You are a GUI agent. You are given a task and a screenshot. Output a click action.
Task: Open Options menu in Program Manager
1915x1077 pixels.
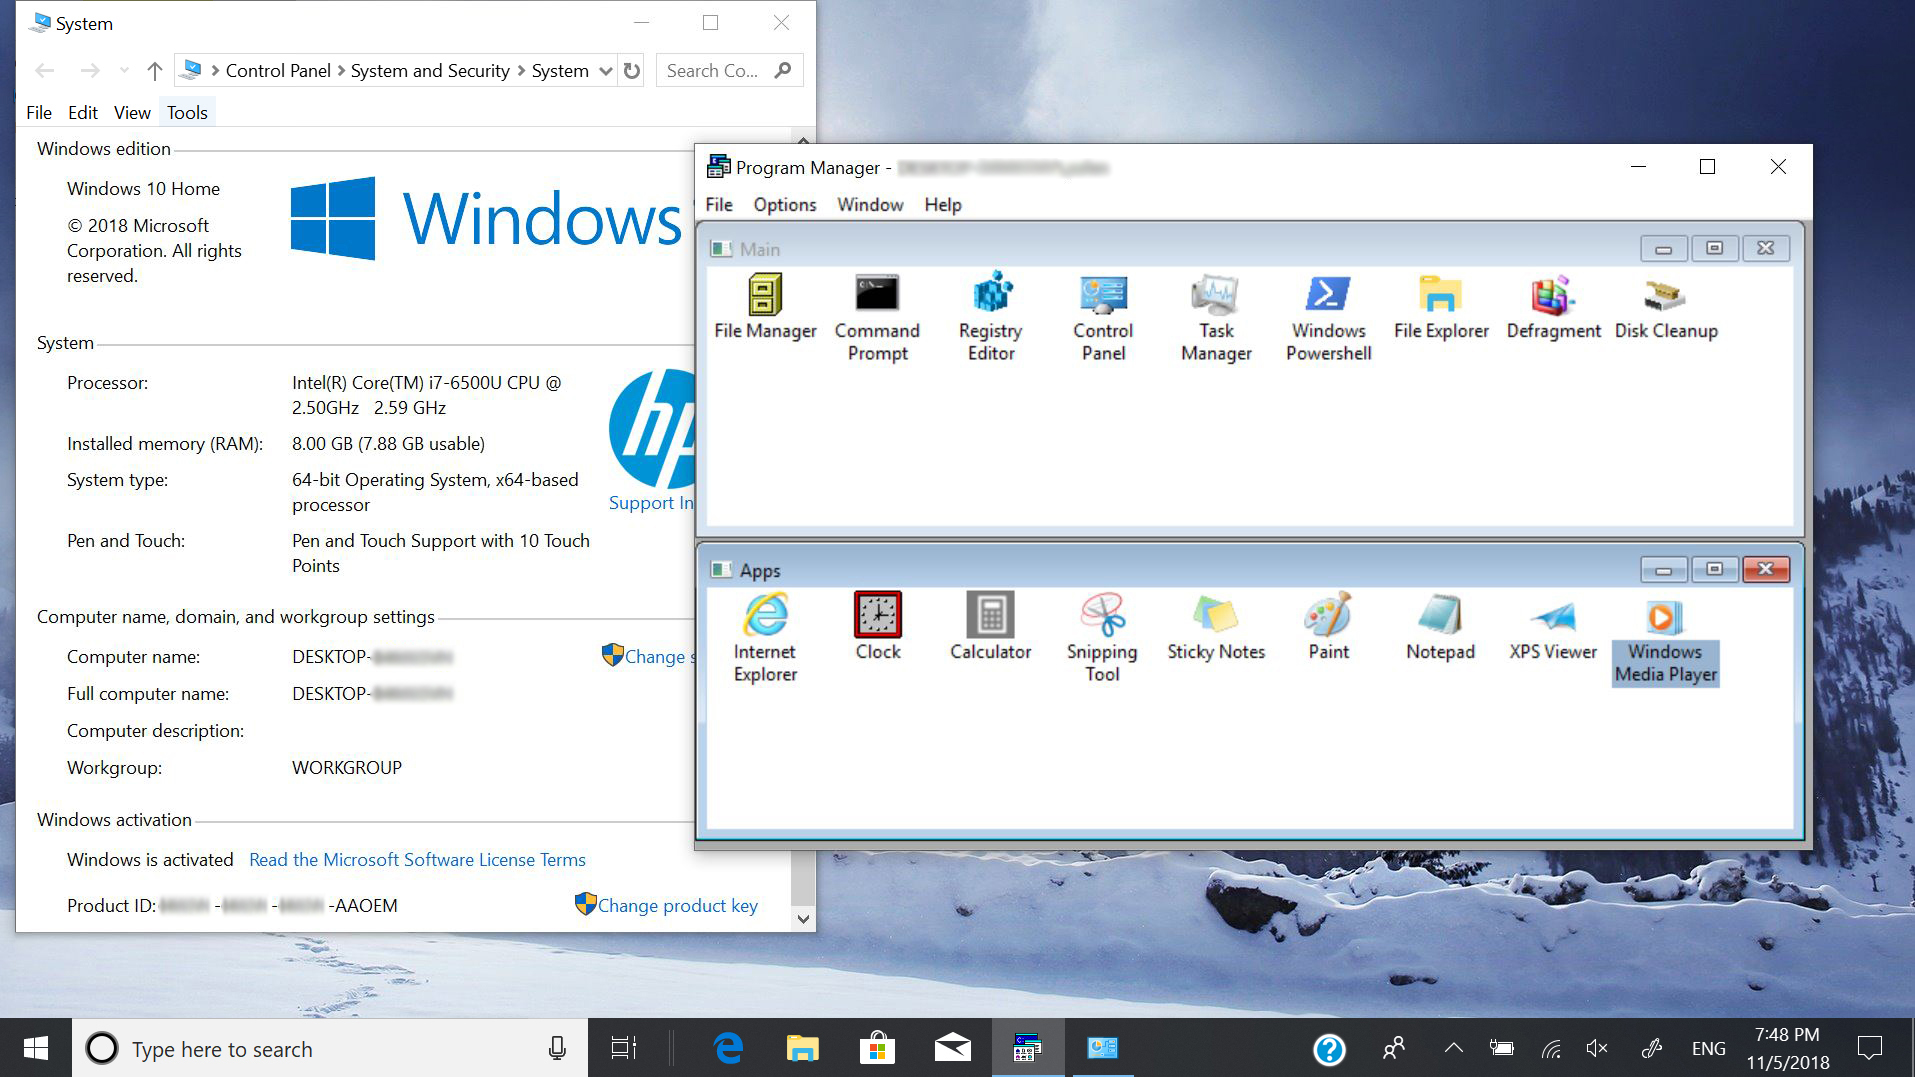[x=784, y=205]
